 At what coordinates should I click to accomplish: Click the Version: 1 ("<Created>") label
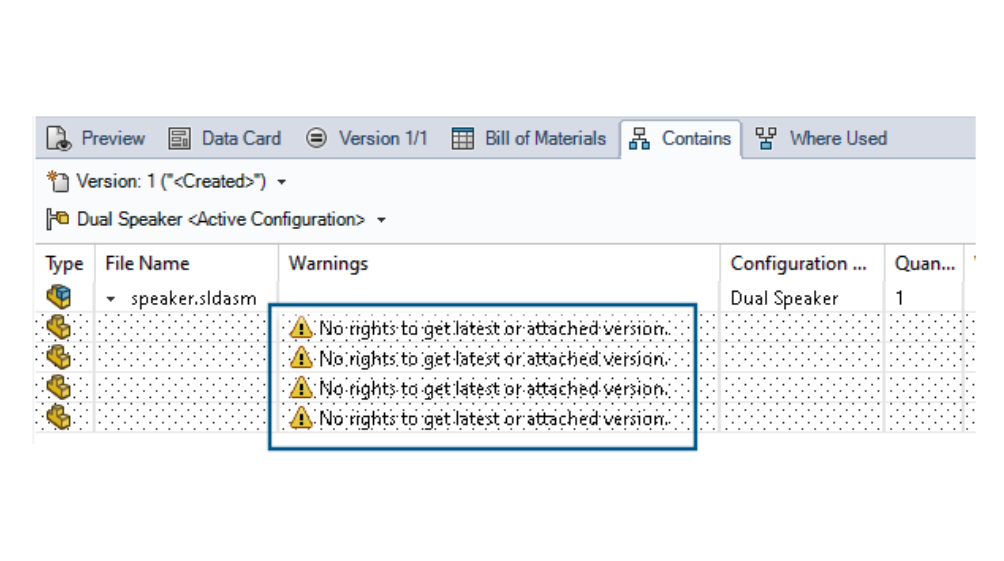[x=171, y=182]
